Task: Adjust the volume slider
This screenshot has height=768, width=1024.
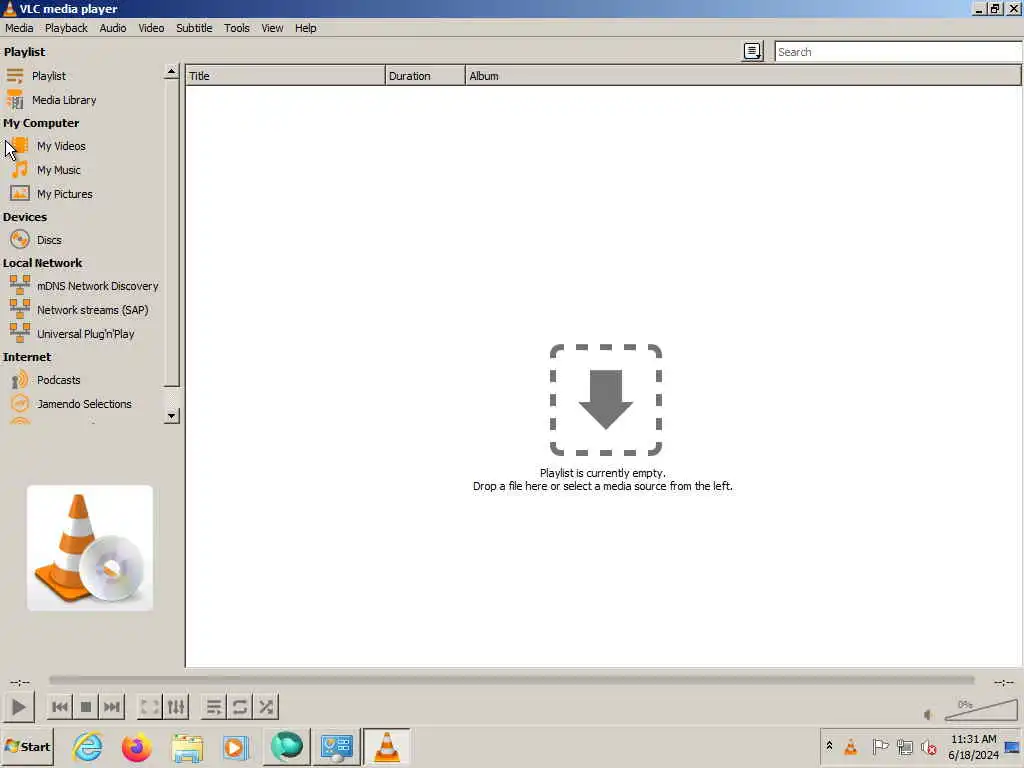Action: 981,710
